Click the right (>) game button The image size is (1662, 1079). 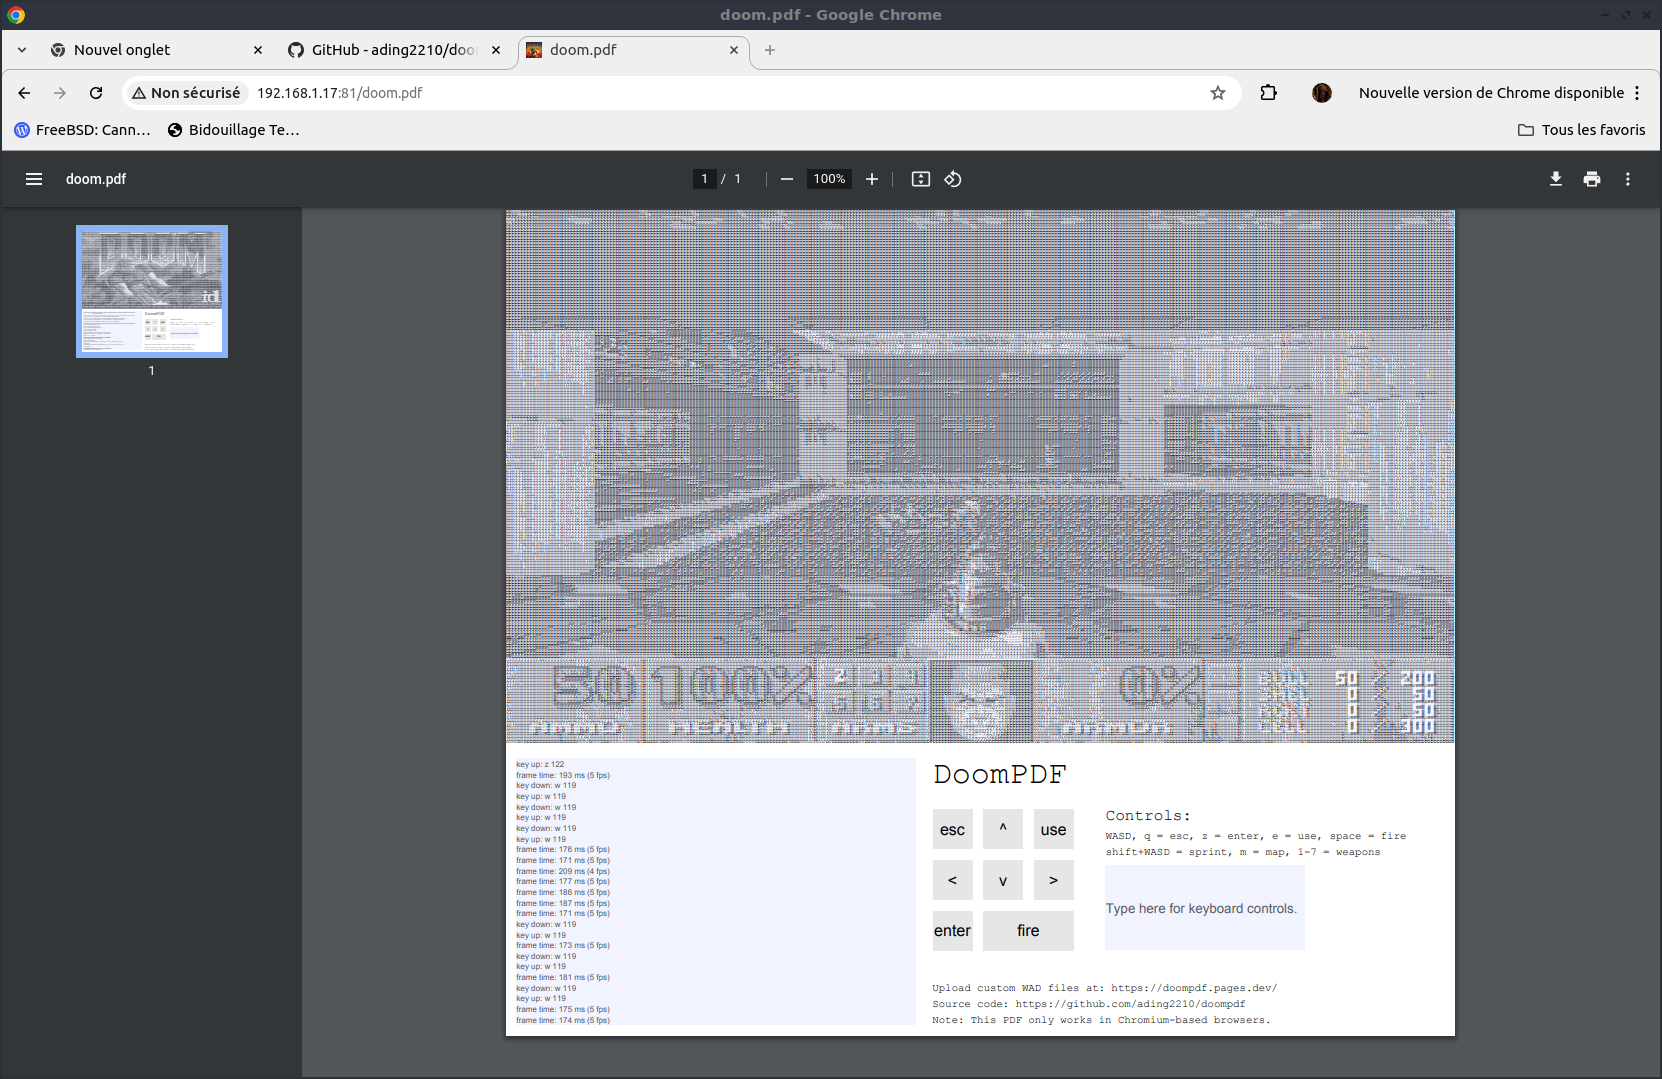(x=1053, y=880)
